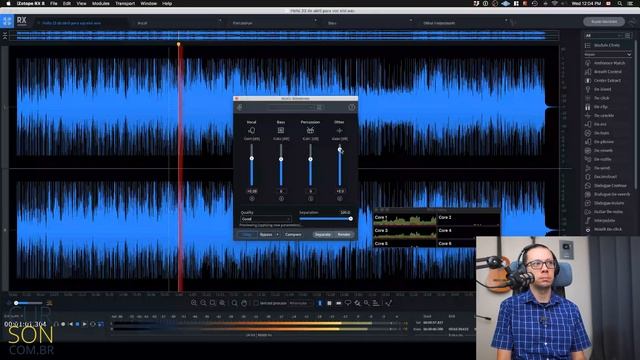Click the Vocal channel icon in Music Rebalance

(251, 131)
